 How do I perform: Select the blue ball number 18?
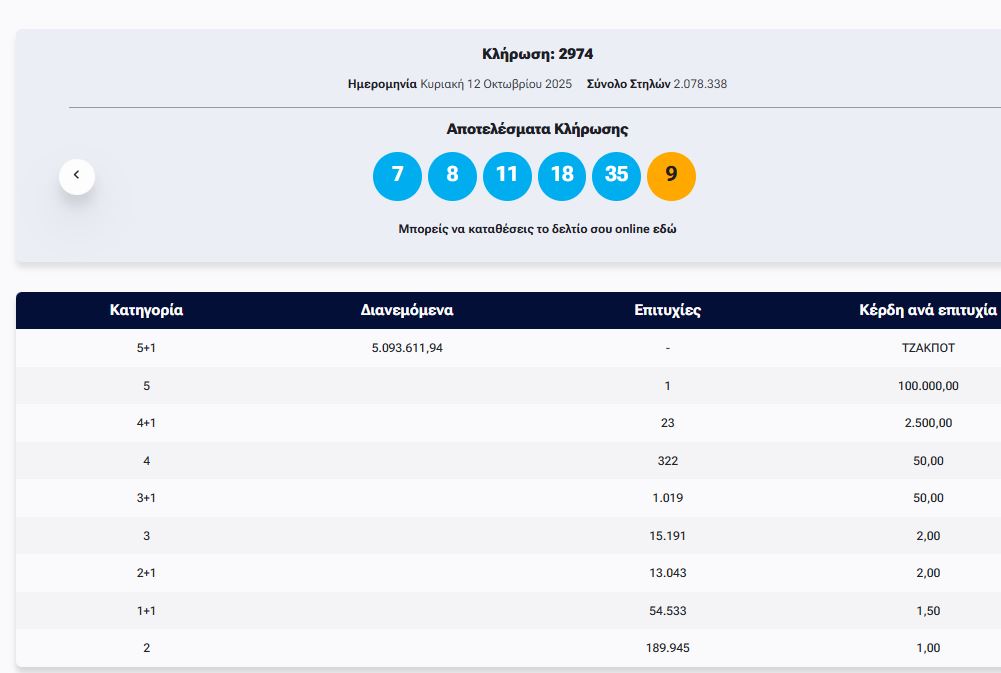[x=562, y=176]
